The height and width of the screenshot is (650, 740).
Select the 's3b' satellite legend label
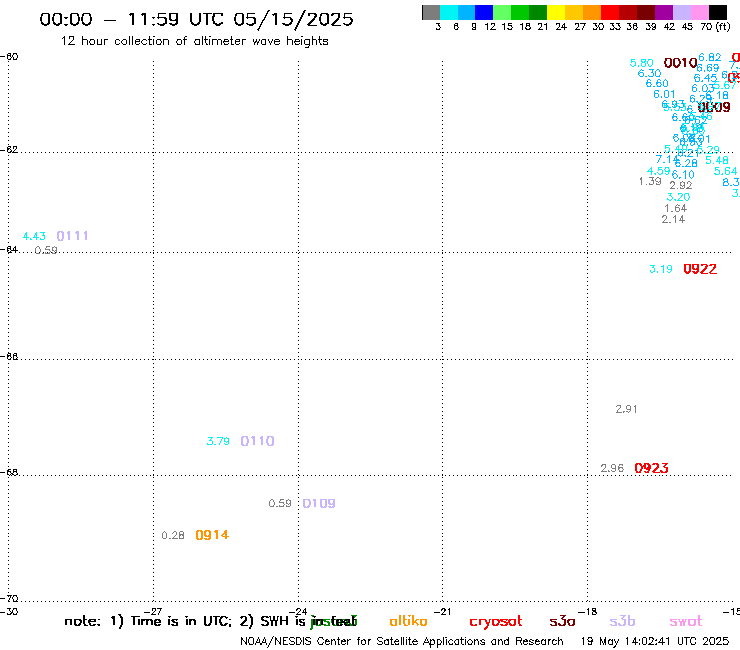pyautogui.click(x=622, y=622)
